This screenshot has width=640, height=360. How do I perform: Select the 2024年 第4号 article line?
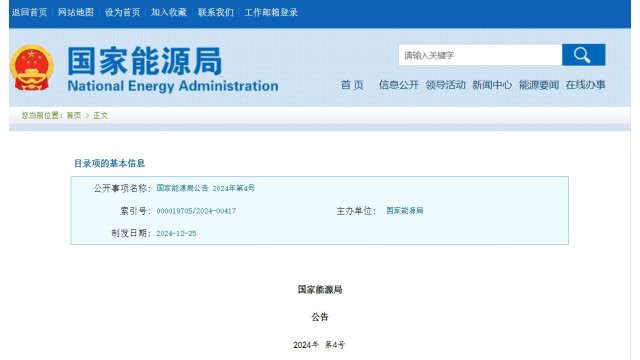click(319, 345)
